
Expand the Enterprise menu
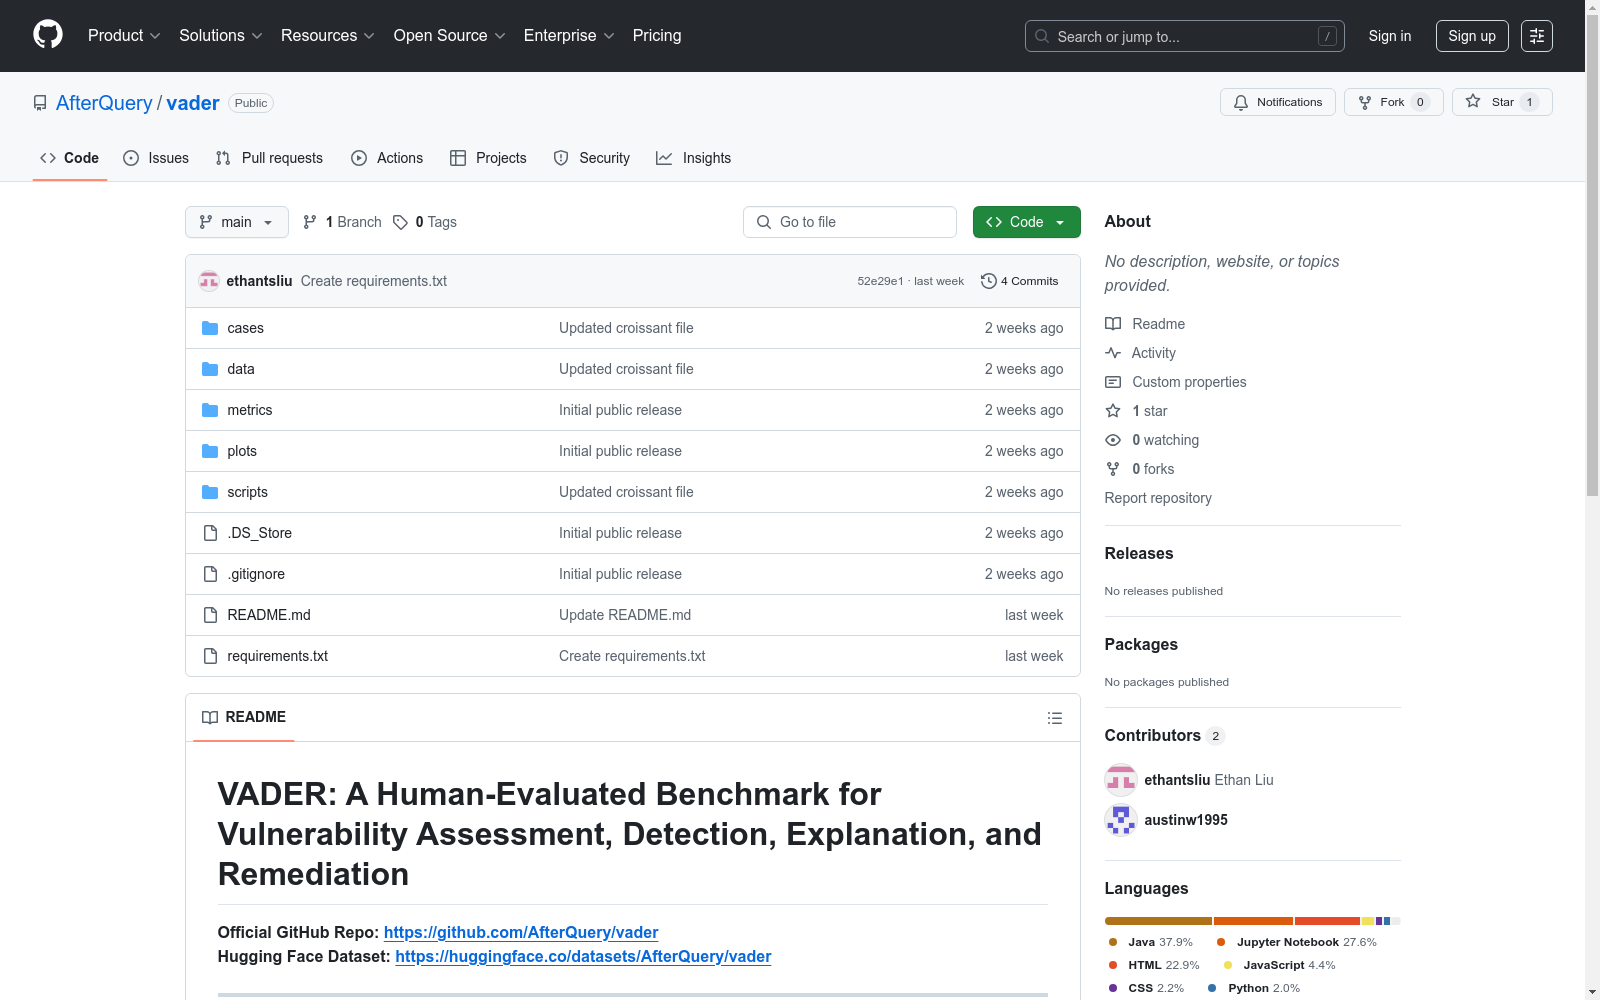tap(569, 36)
